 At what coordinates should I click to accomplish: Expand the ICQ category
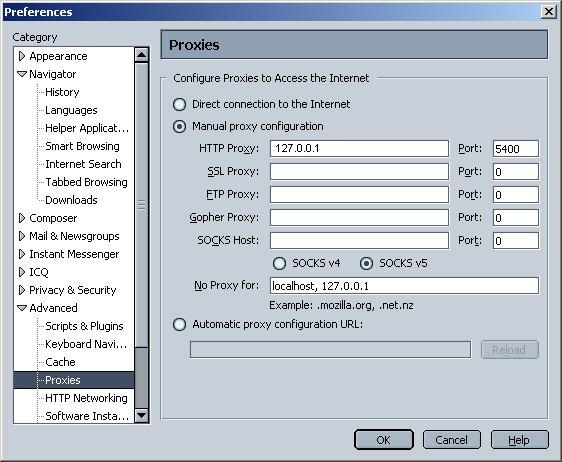coord(22,272)
